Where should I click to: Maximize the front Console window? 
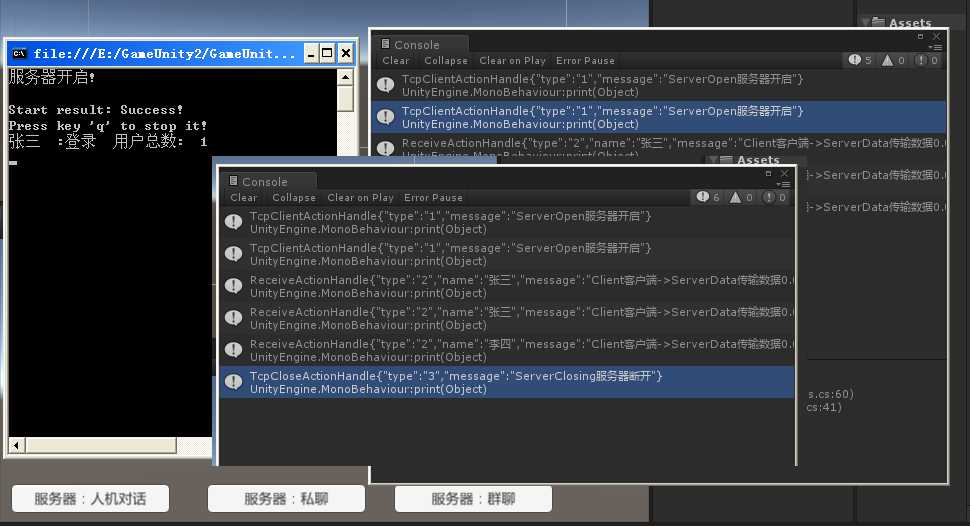point(768,174)
